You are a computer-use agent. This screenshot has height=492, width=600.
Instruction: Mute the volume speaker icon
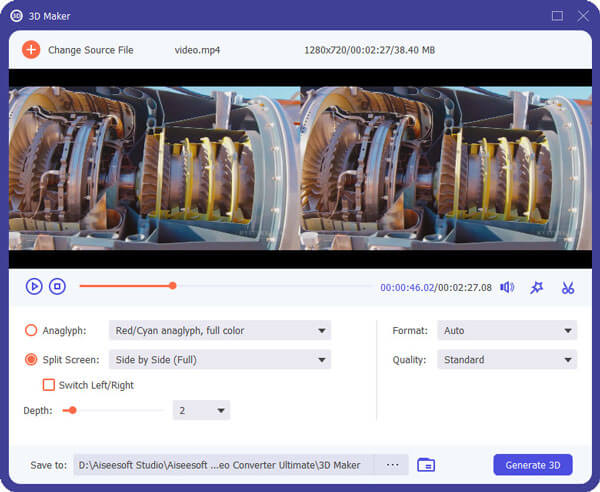tap(507, 287)
